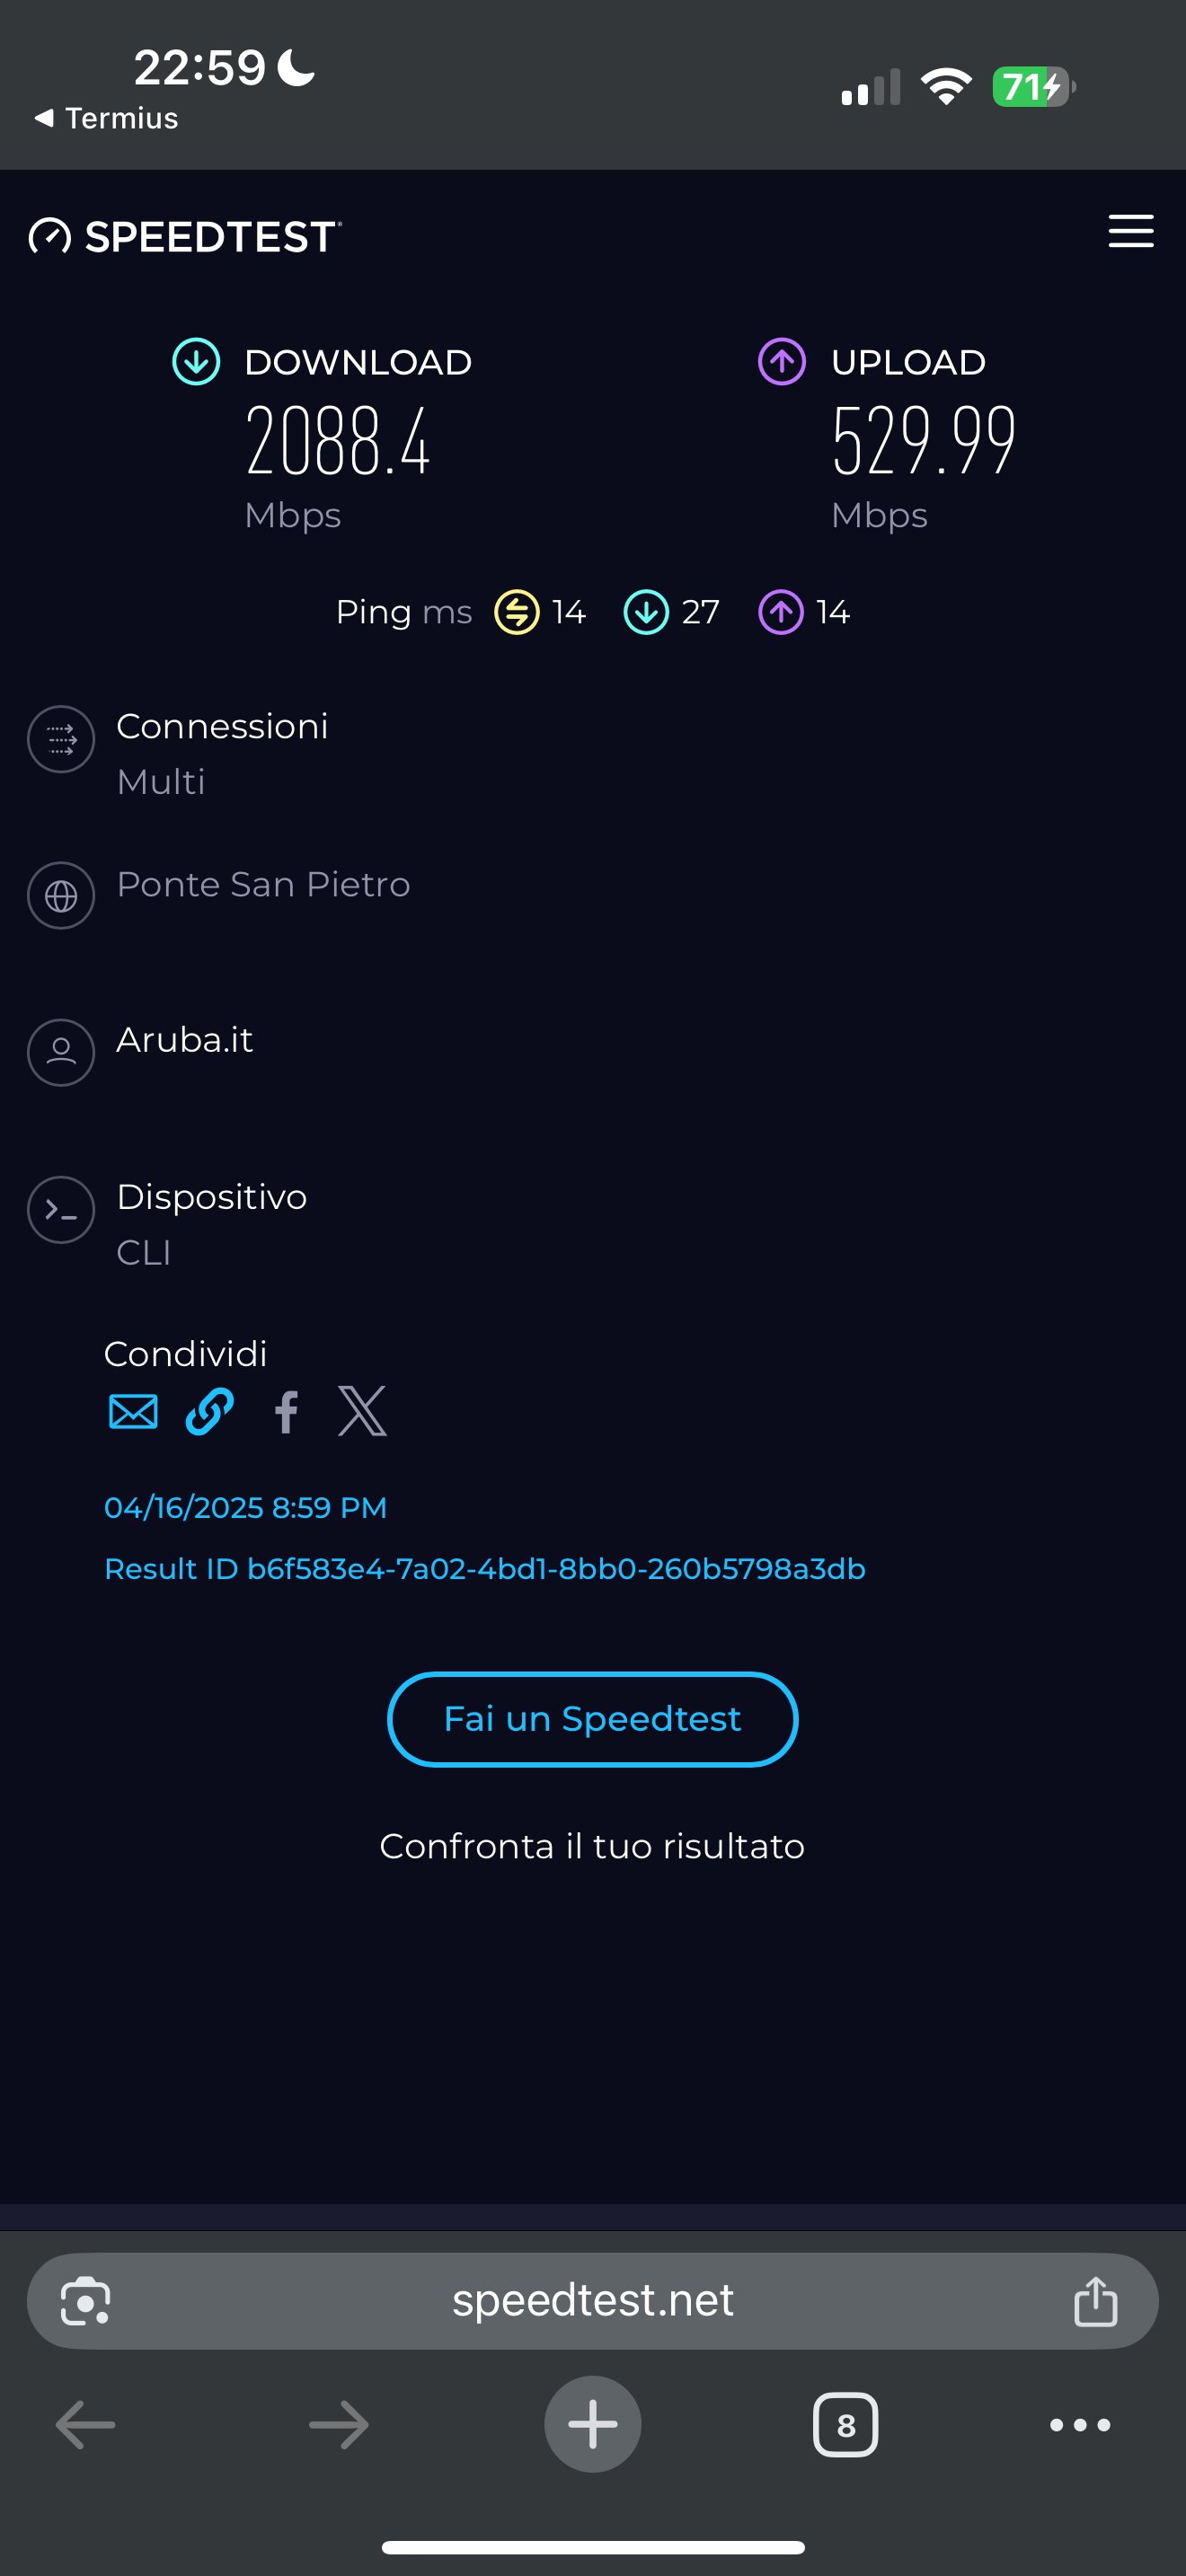Tap the download arrow icon
The width and height of the screenshot is (1186, 2576).
[196, 362]
